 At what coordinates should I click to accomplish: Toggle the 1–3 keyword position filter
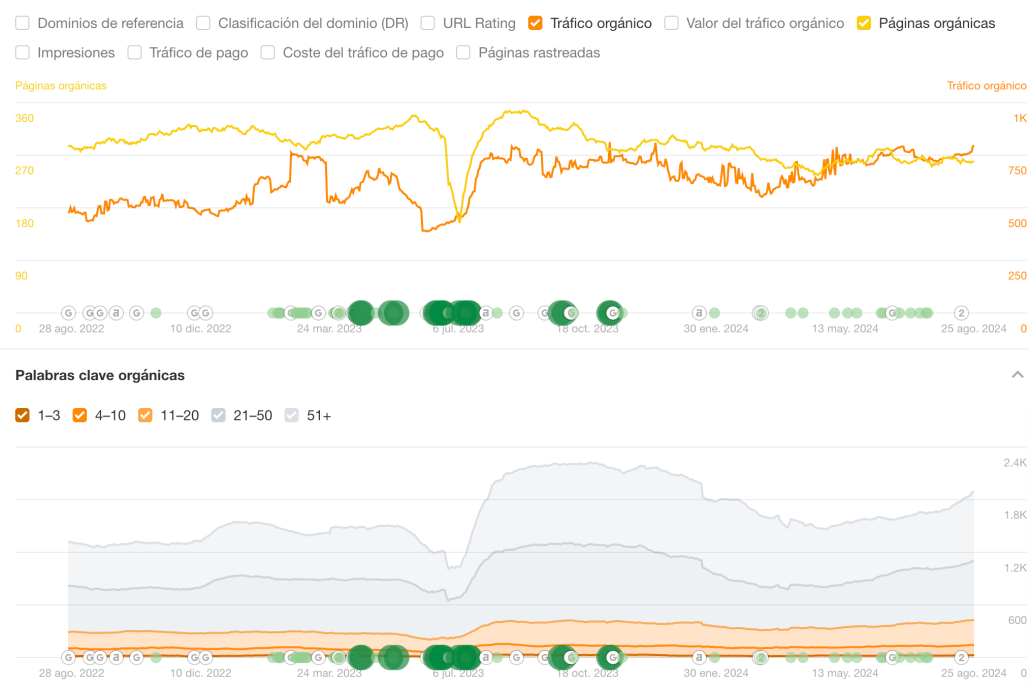(23, 415)
